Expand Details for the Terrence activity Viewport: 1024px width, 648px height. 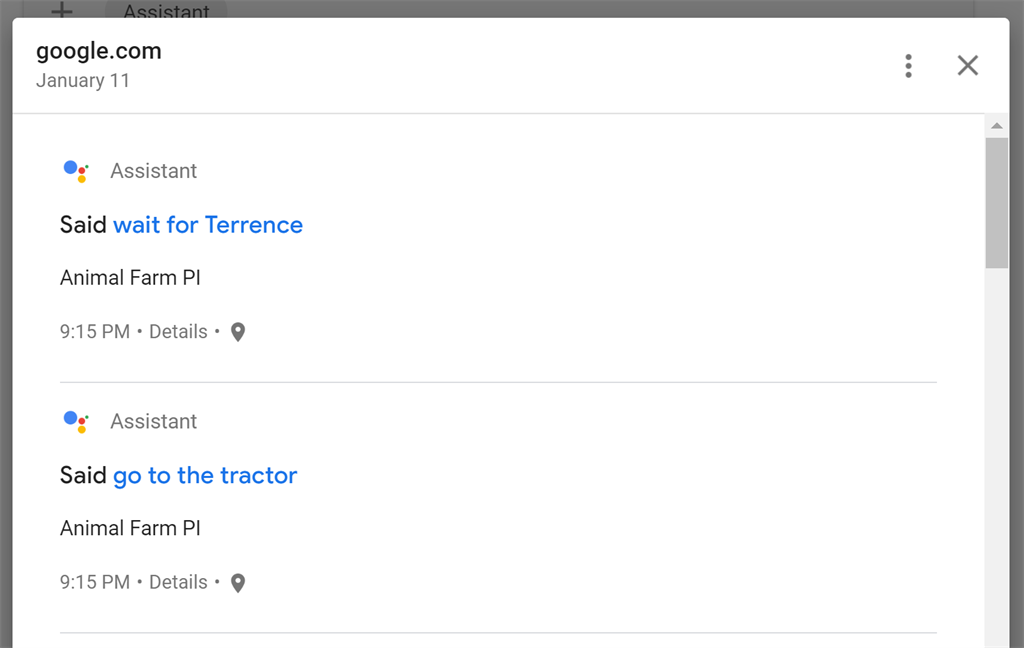[x=178, y=331]
